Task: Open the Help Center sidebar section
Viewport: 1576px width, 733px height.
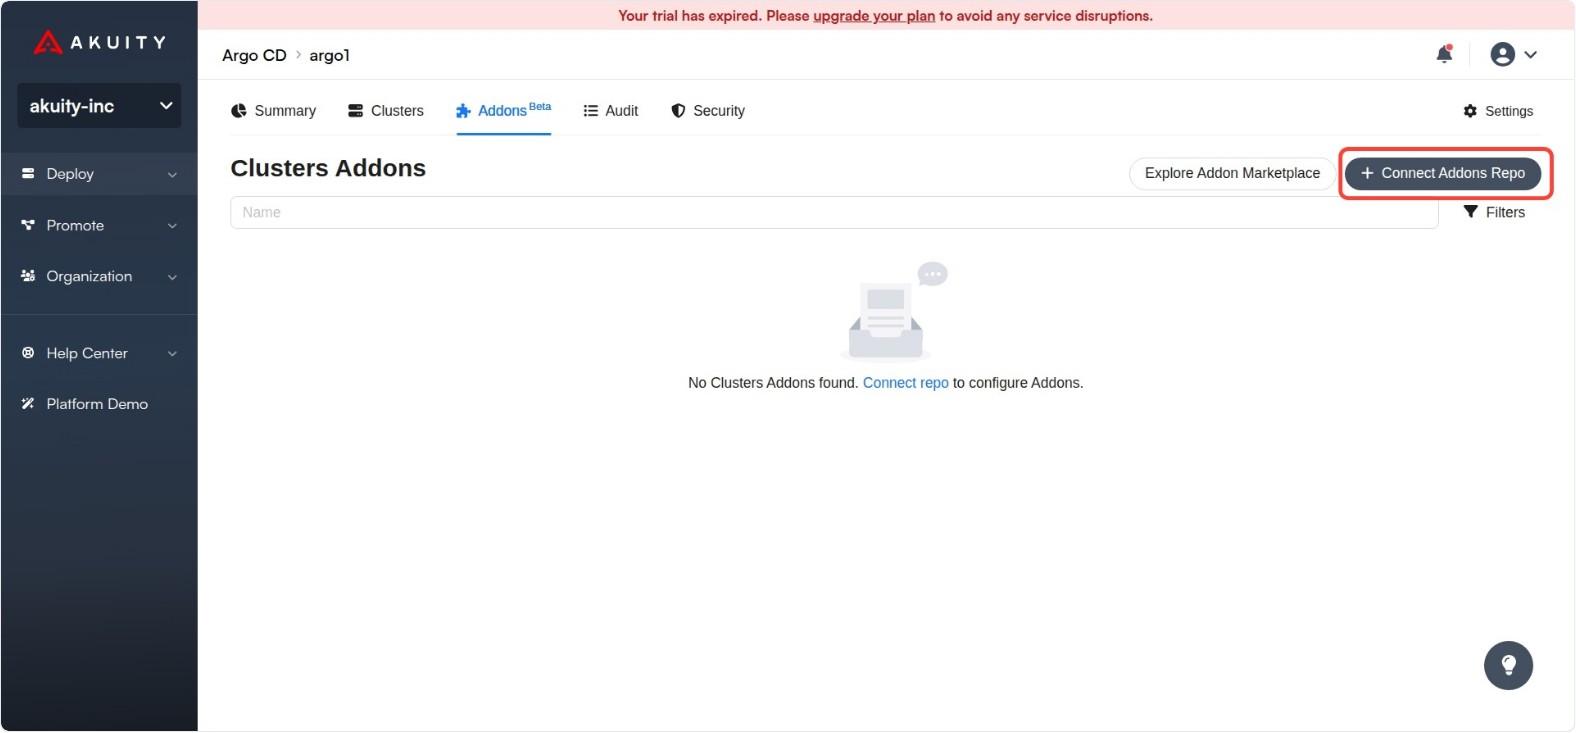Action: 99,353
